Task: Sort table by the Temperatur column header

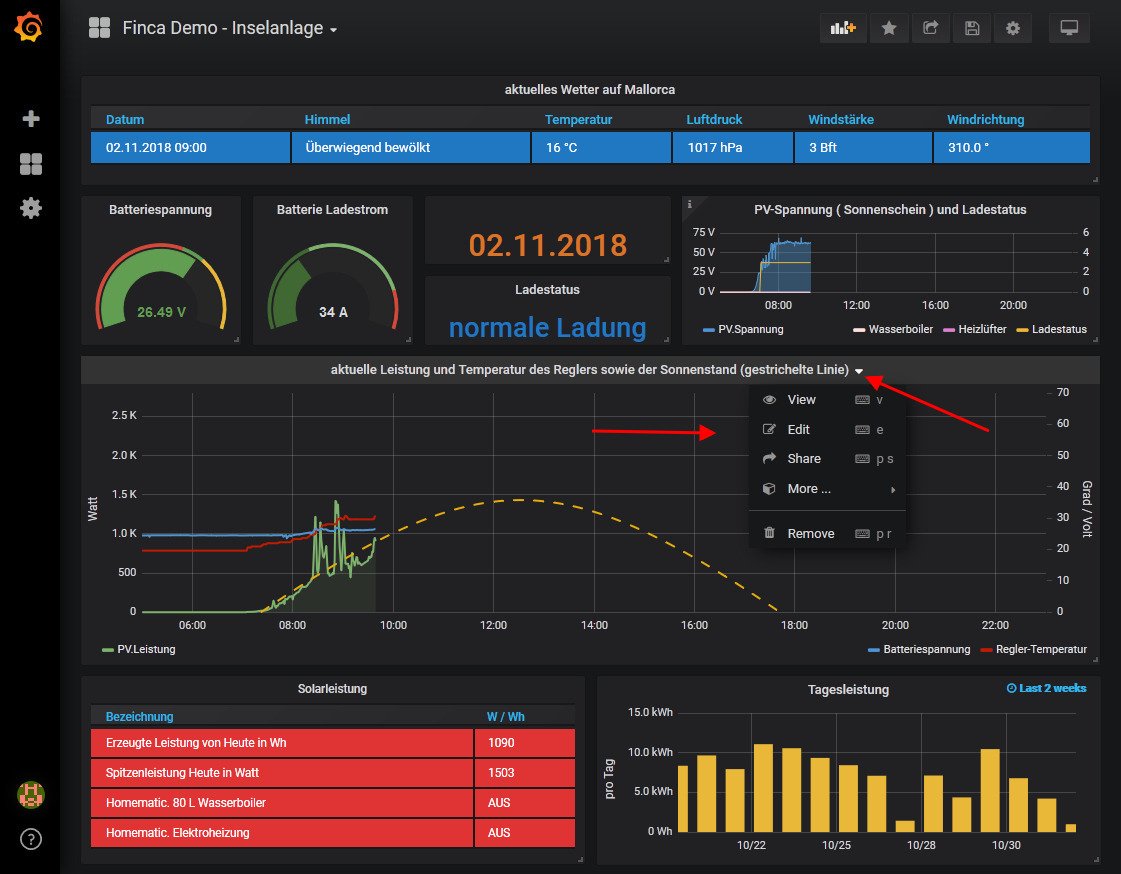Action: (578, 119)
